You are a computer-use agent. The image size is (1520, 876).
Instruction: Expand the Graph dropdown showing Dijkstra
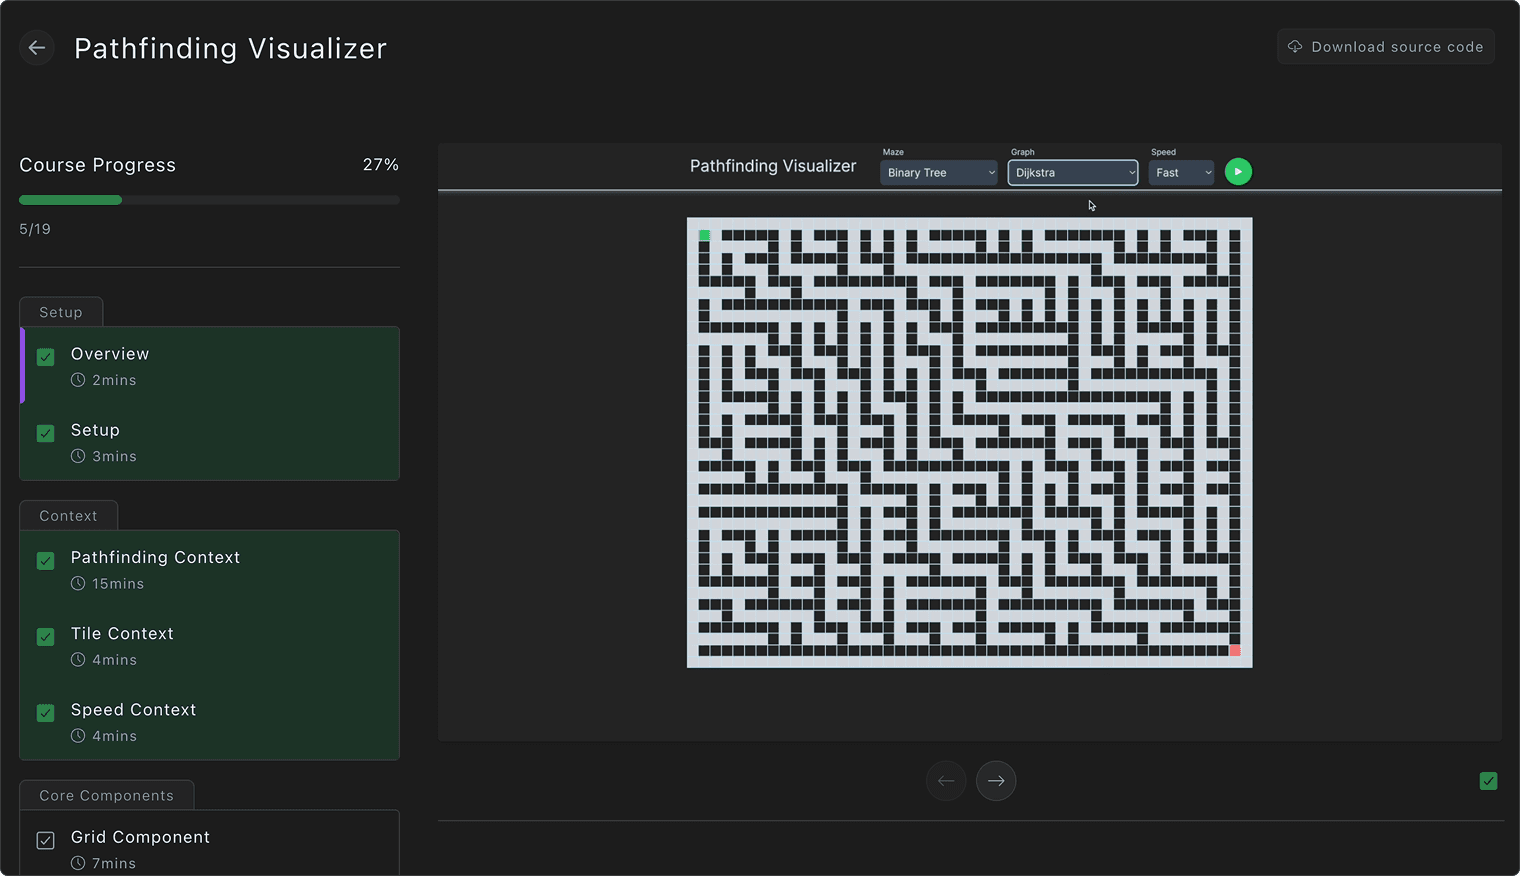tap(1072, 173)
